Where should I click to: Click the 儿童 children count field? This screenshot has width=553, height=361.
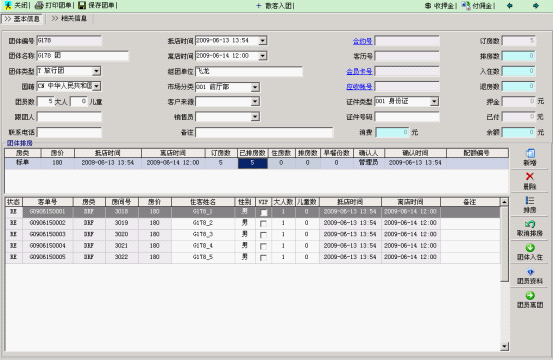[79, 102]
